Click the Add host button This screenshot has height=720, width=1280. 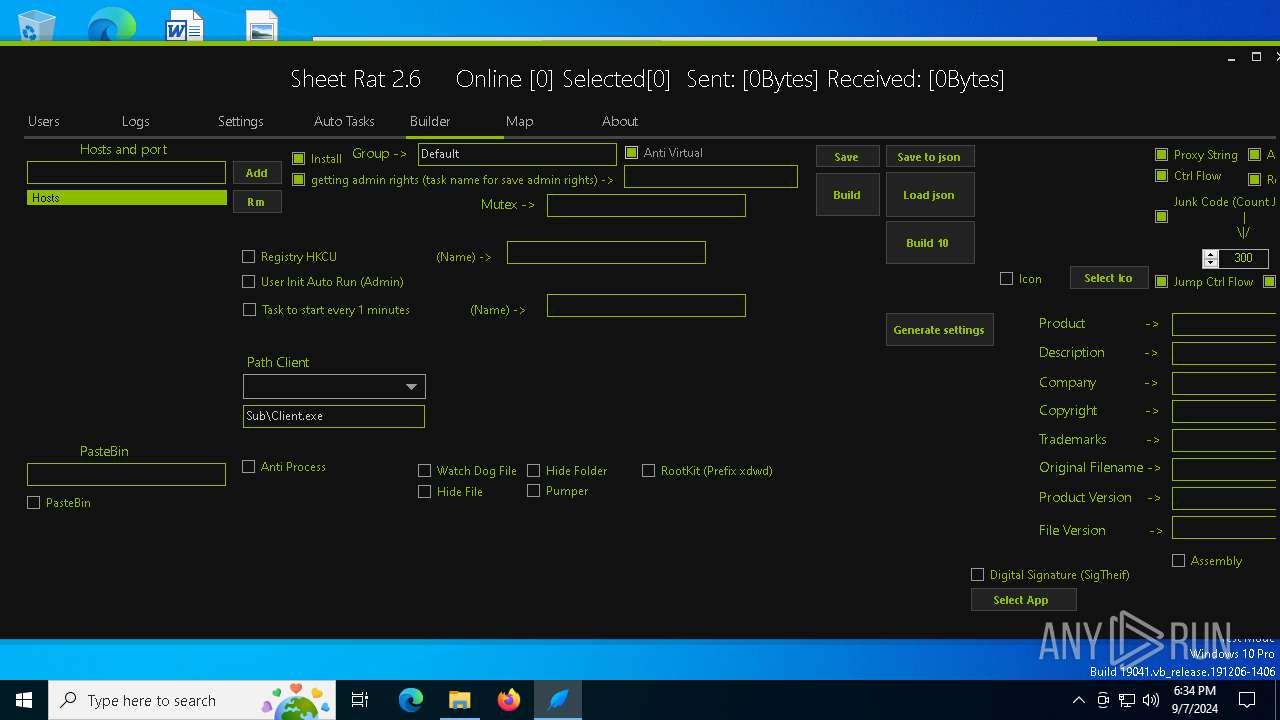tap(257, 173)
